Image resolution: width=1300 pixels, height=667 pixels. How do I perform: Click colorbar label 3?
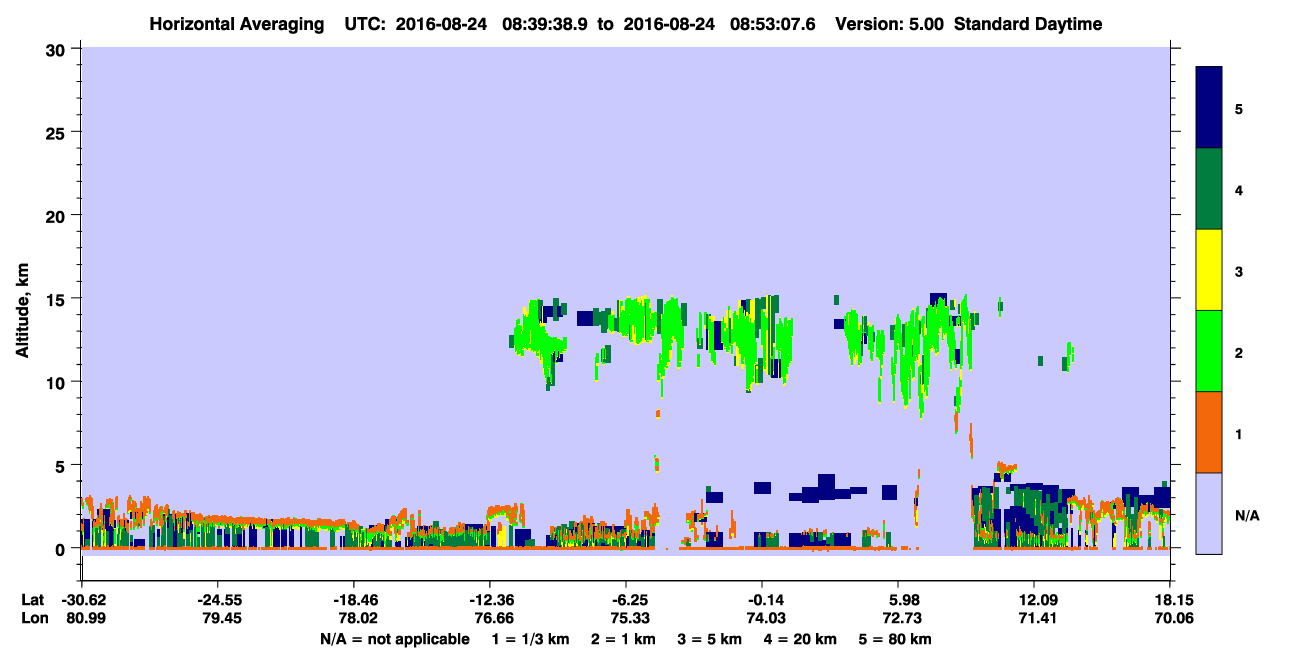pyautogui.click(x=1239, y=271)
